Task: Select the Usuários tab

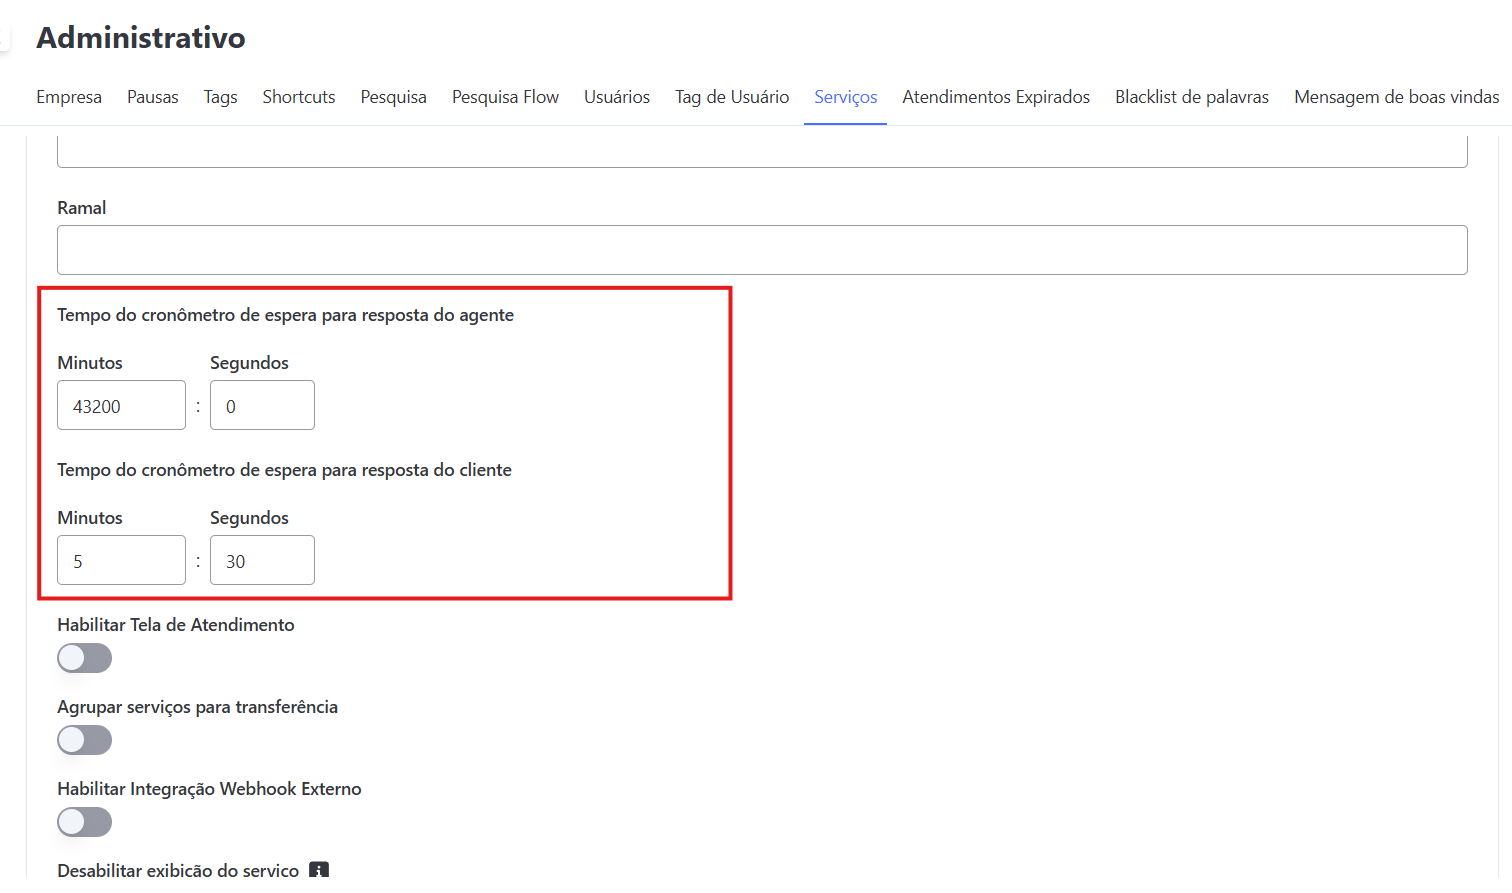Action: point(616,96)
